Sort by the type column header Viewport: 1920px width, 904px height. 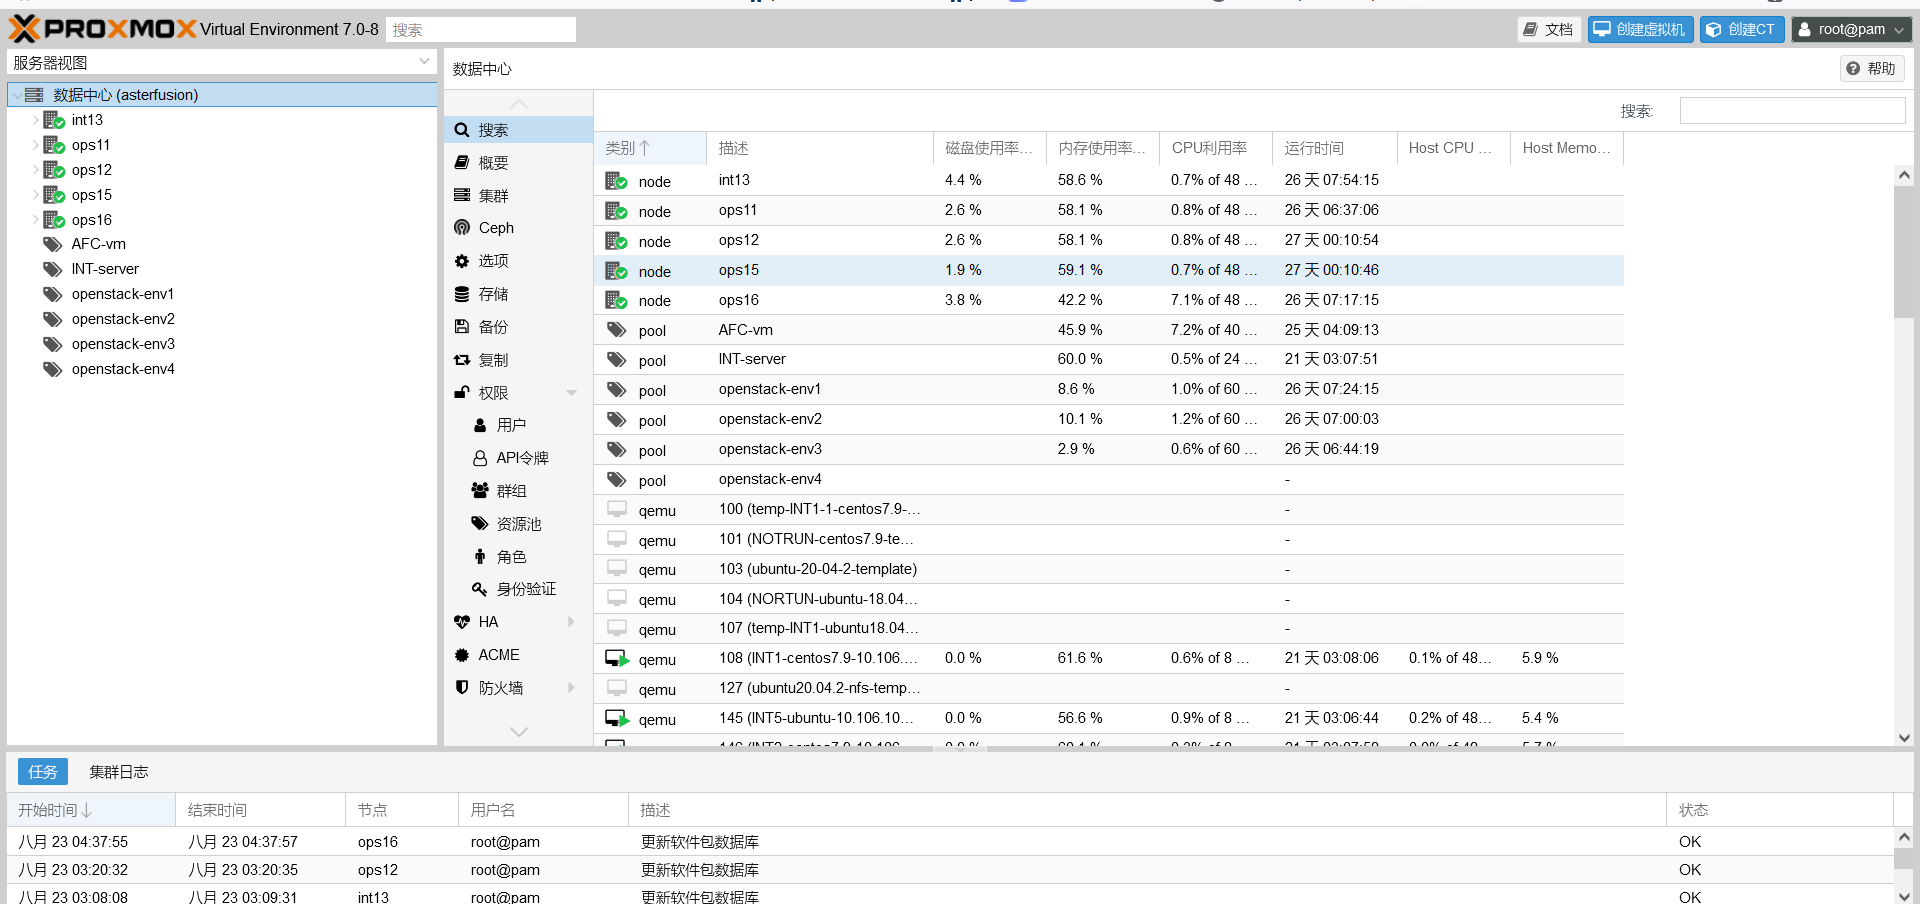point(650,148)
